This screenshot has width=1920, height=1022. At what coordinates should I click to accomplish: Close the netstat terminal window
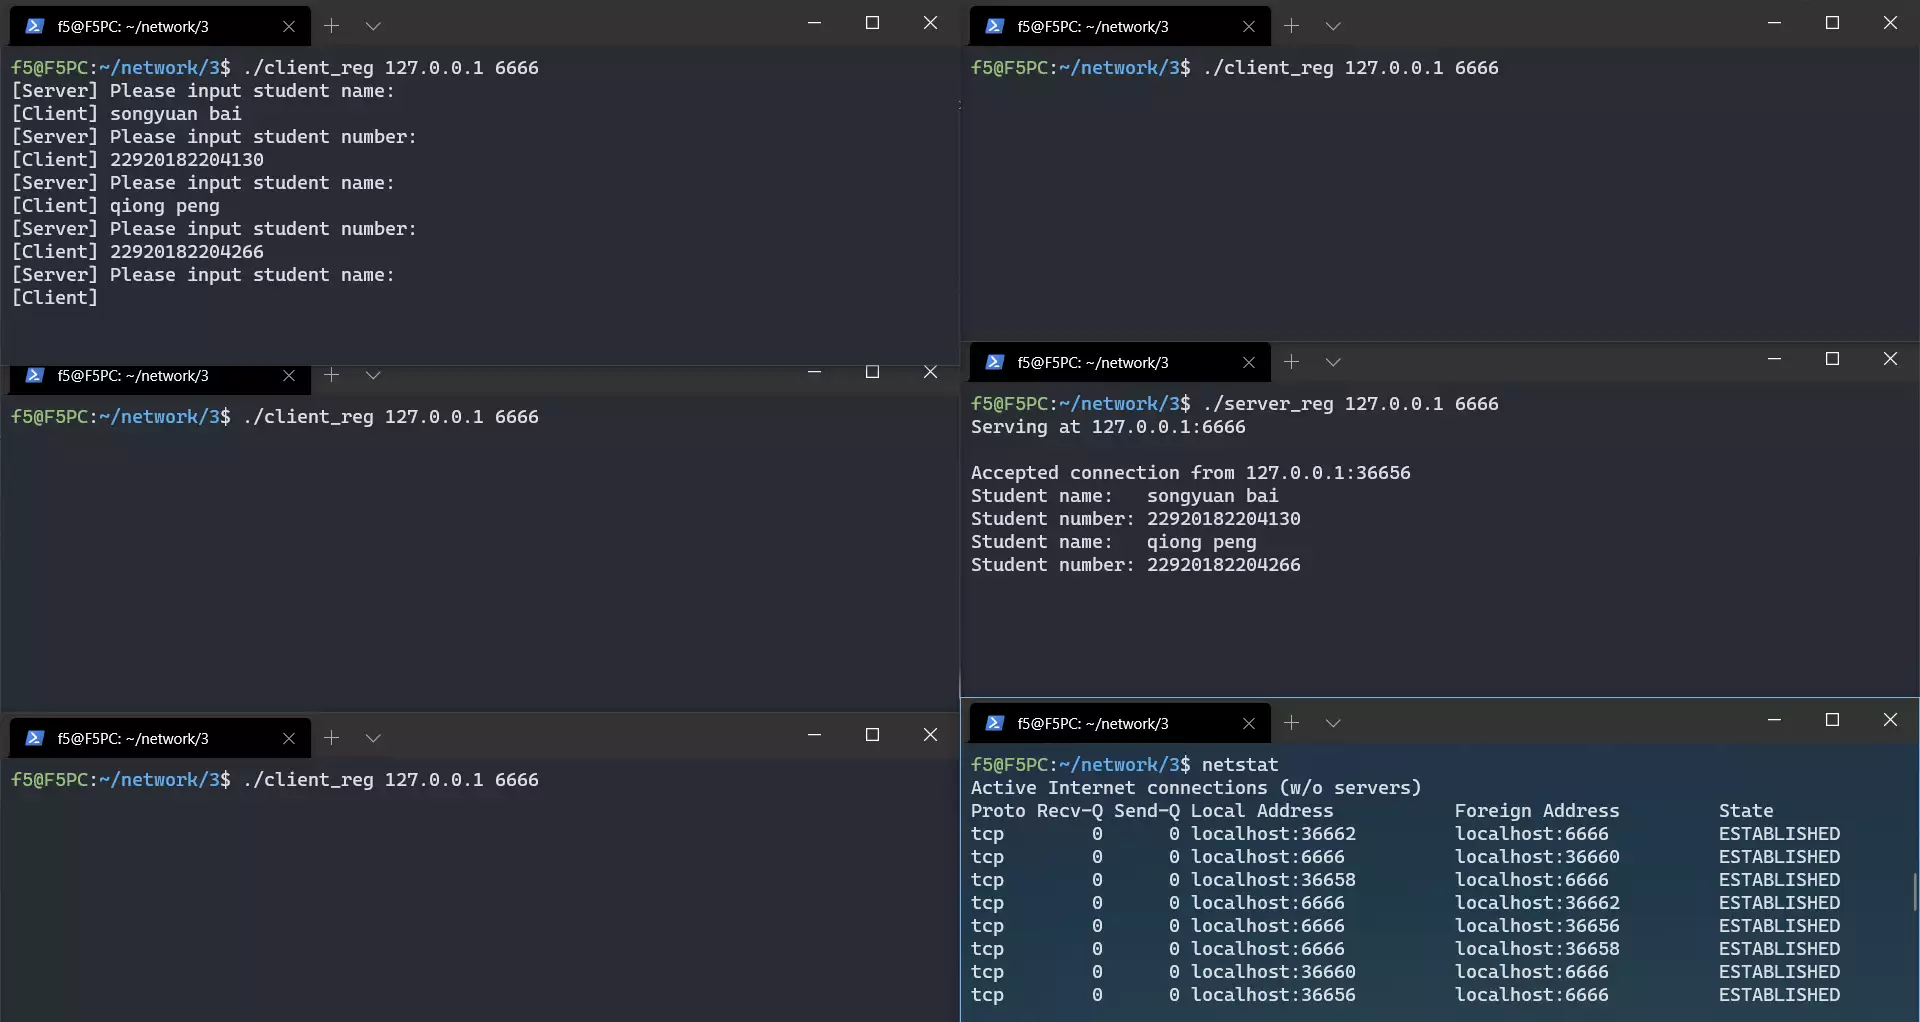point(1890,720)
